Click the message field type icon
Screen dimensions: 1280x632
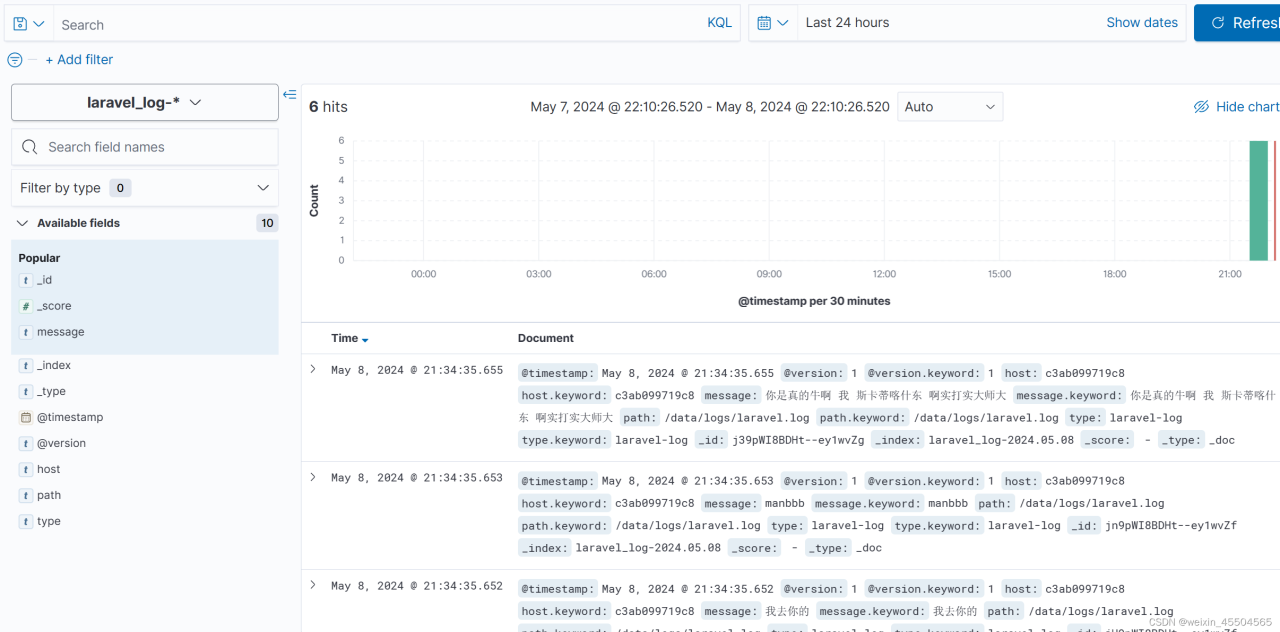(26, 332)
